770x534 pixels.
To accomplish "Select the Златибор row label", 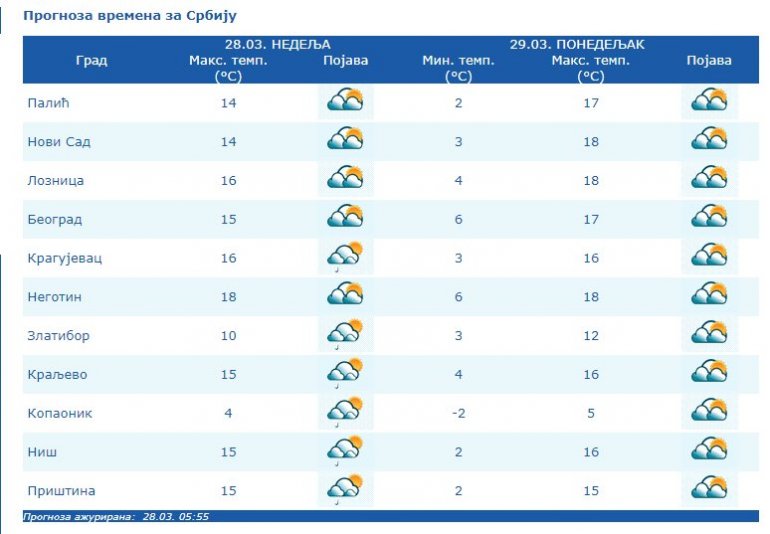I will [x=58, y=336].
